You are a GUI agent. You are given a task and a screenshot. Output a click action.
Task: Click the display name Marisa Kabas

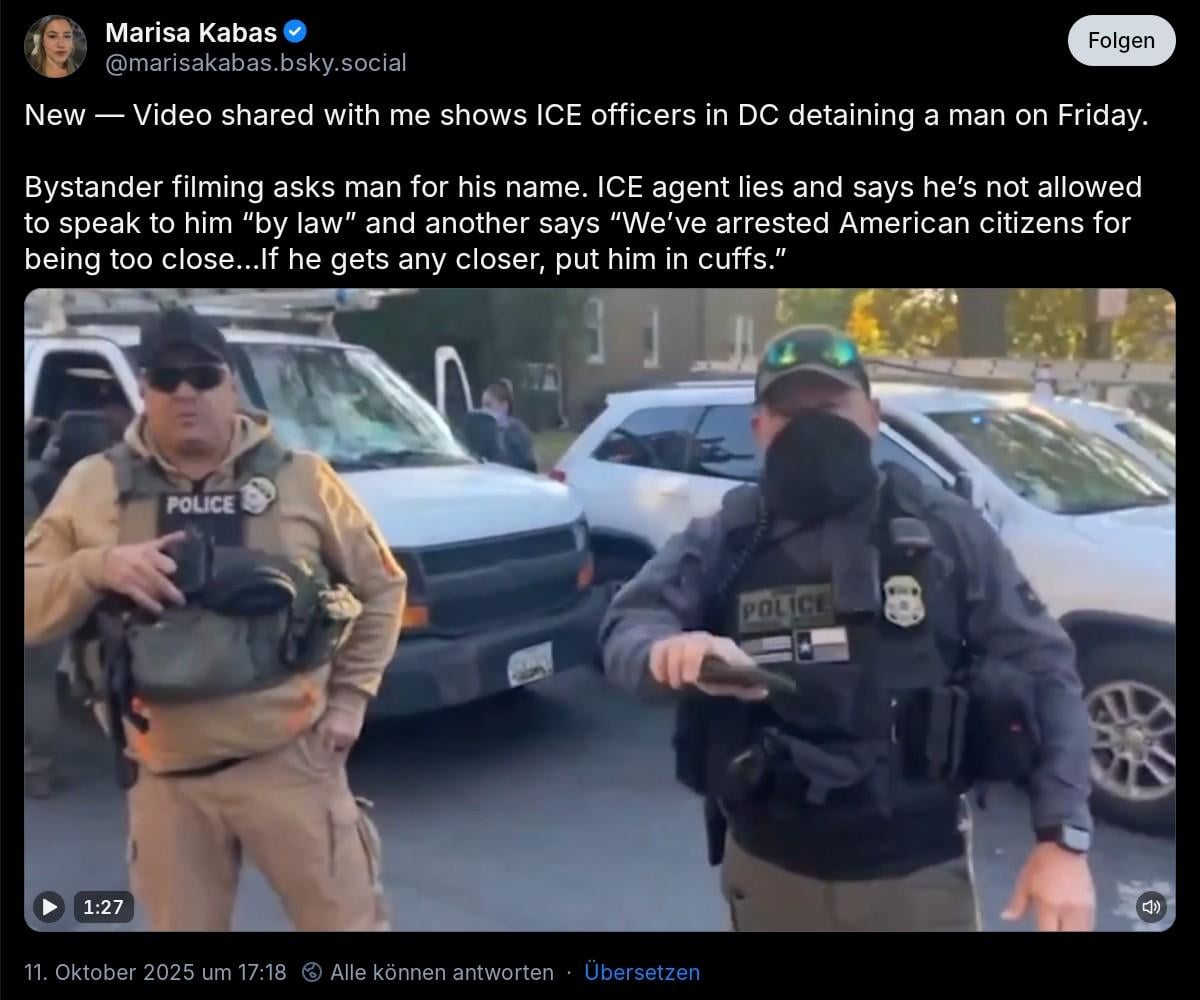click(191, 32)
